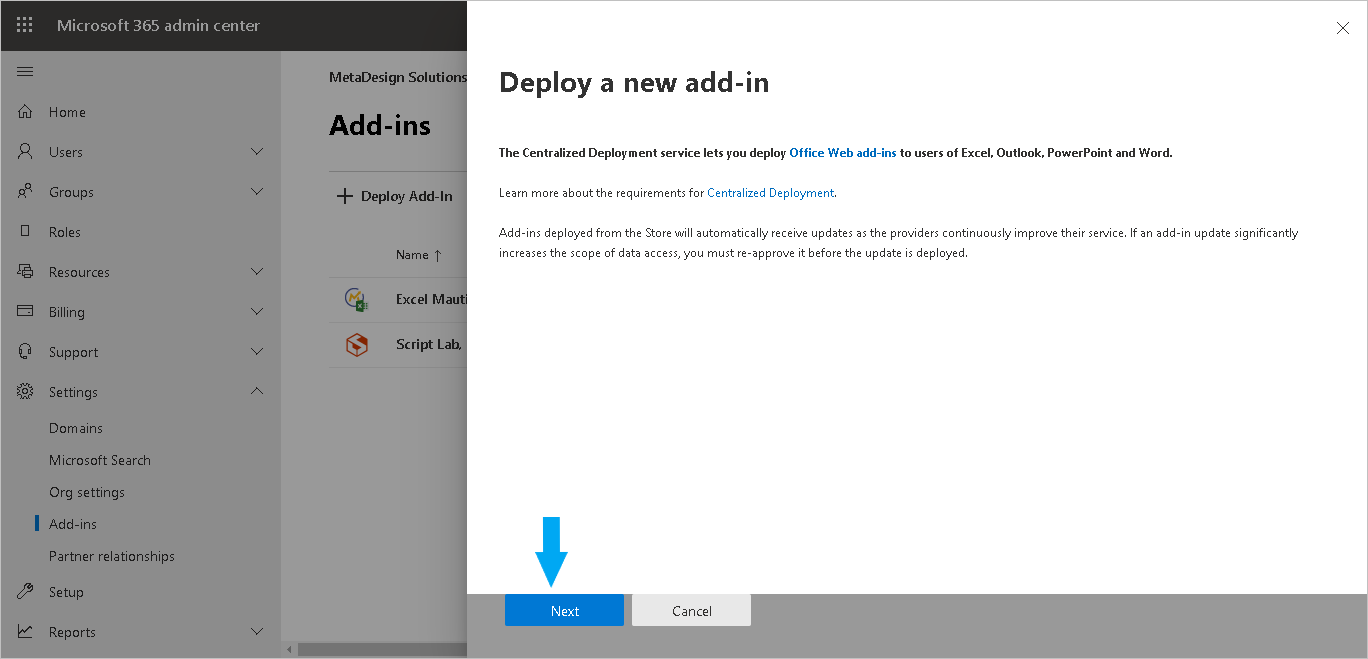Viewport: 1368px width, 659px height.
Task: Click the Next button
Action: (564, 611)
